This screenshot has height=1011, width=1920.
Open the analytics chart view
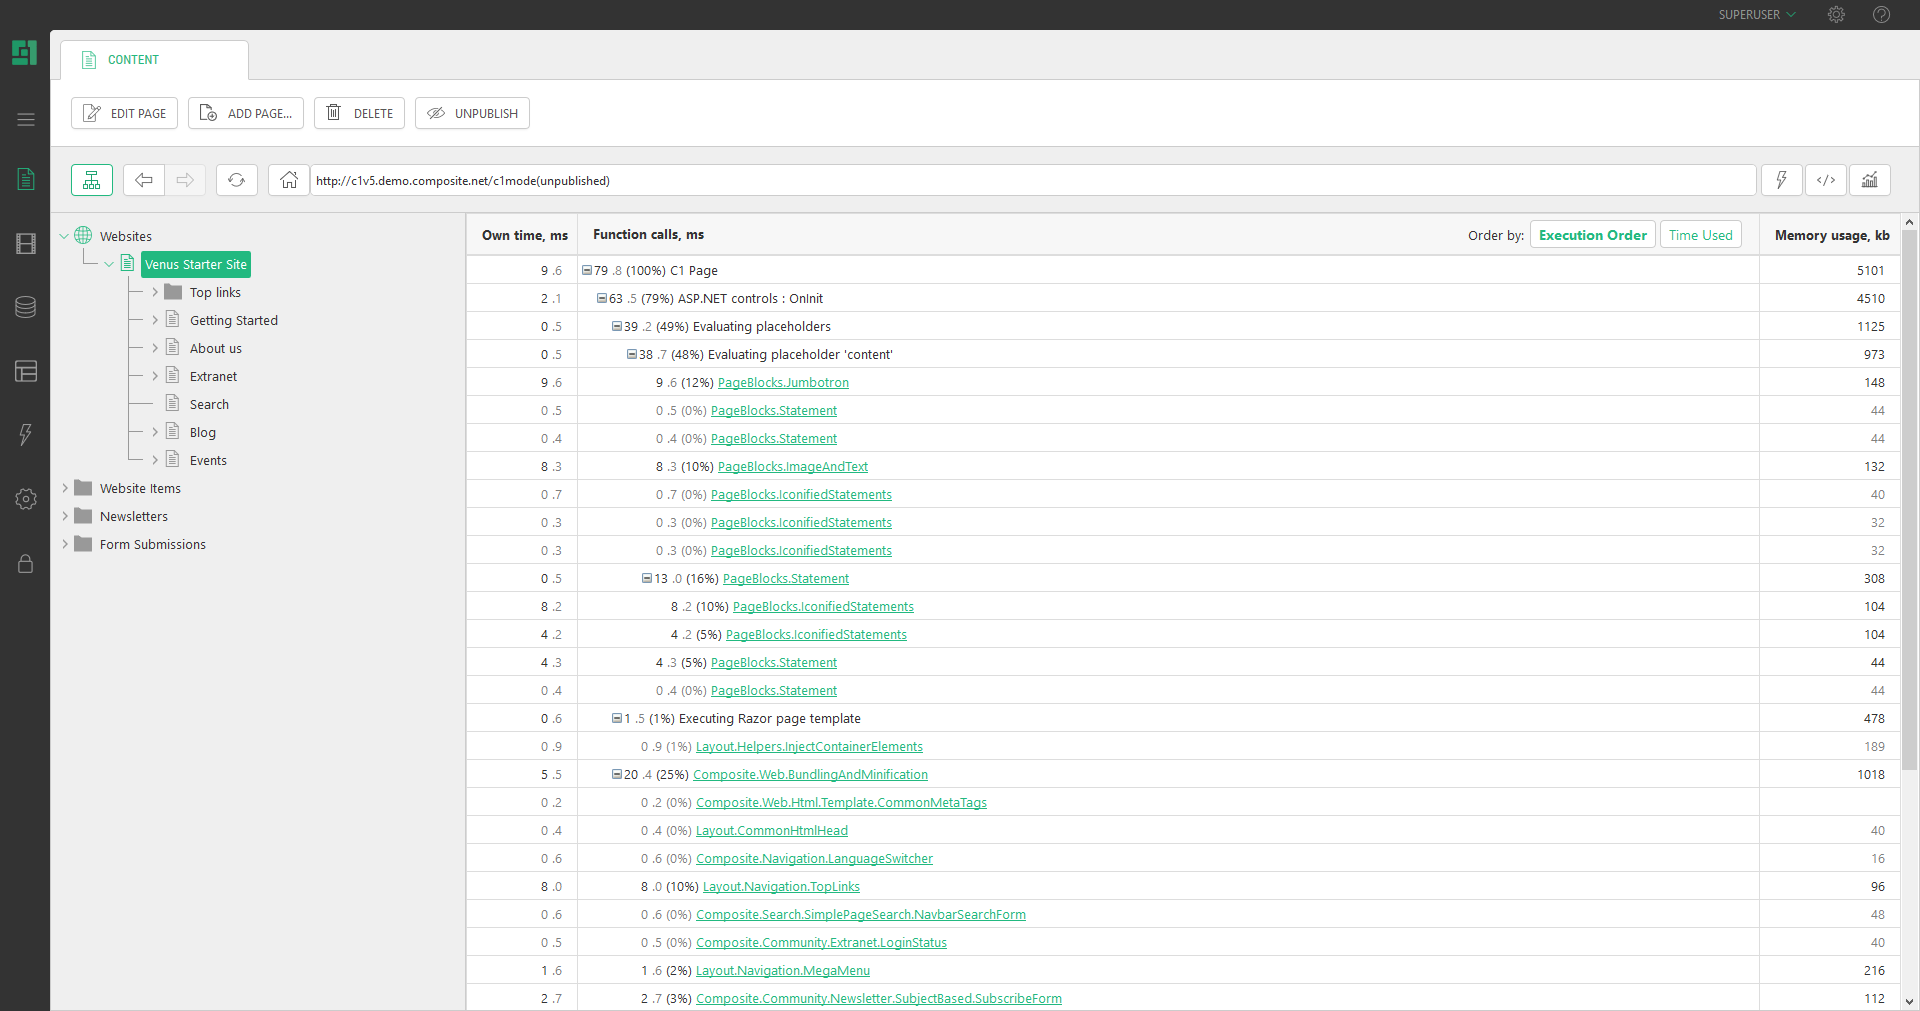[x=1869, y=180]
